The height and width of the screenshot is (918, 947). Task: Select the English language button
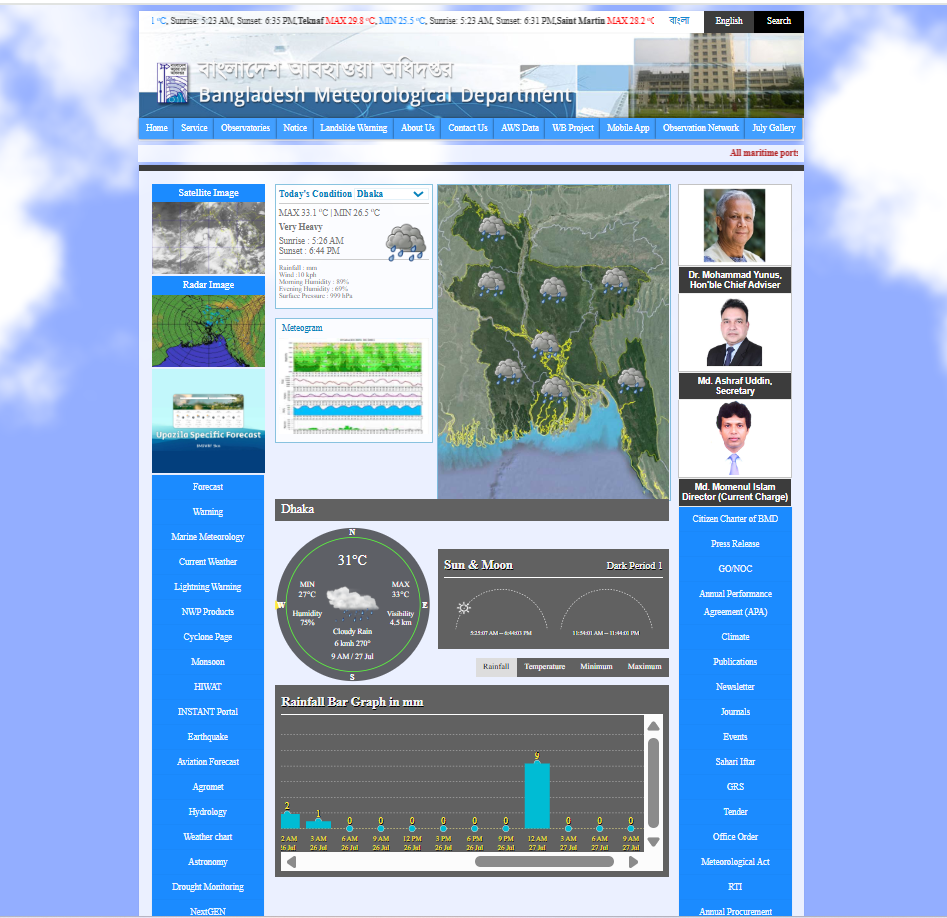[x=729, y=21]
